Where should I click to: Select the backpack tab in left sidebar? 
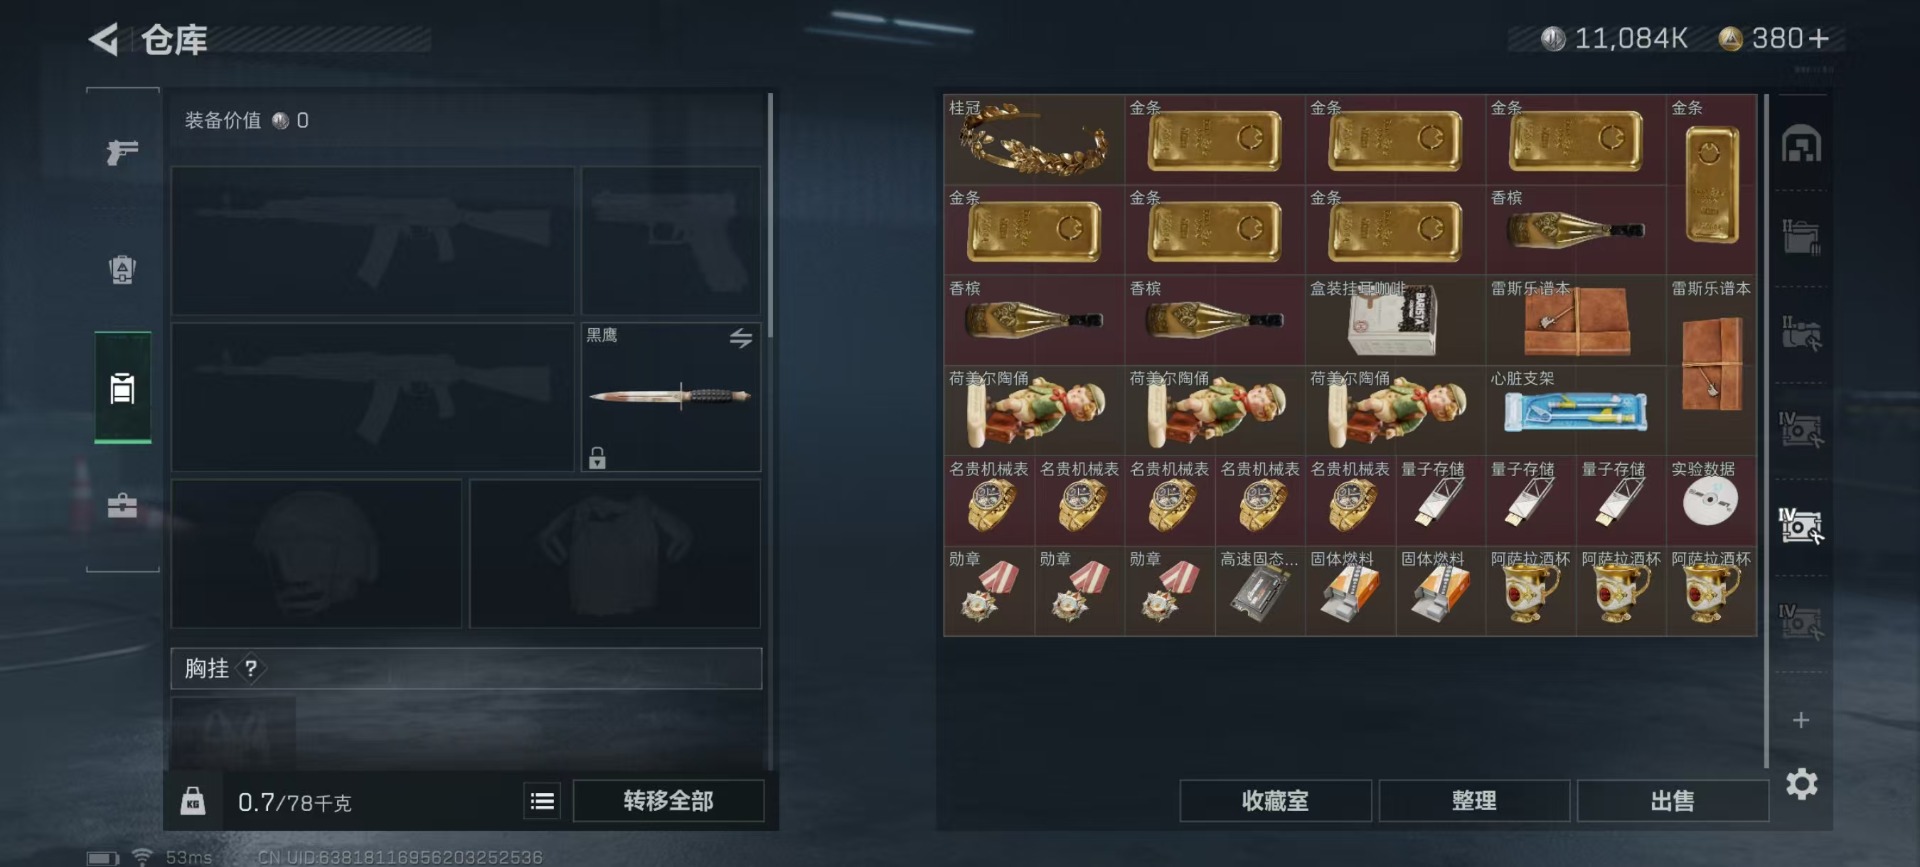coord(122,270)
